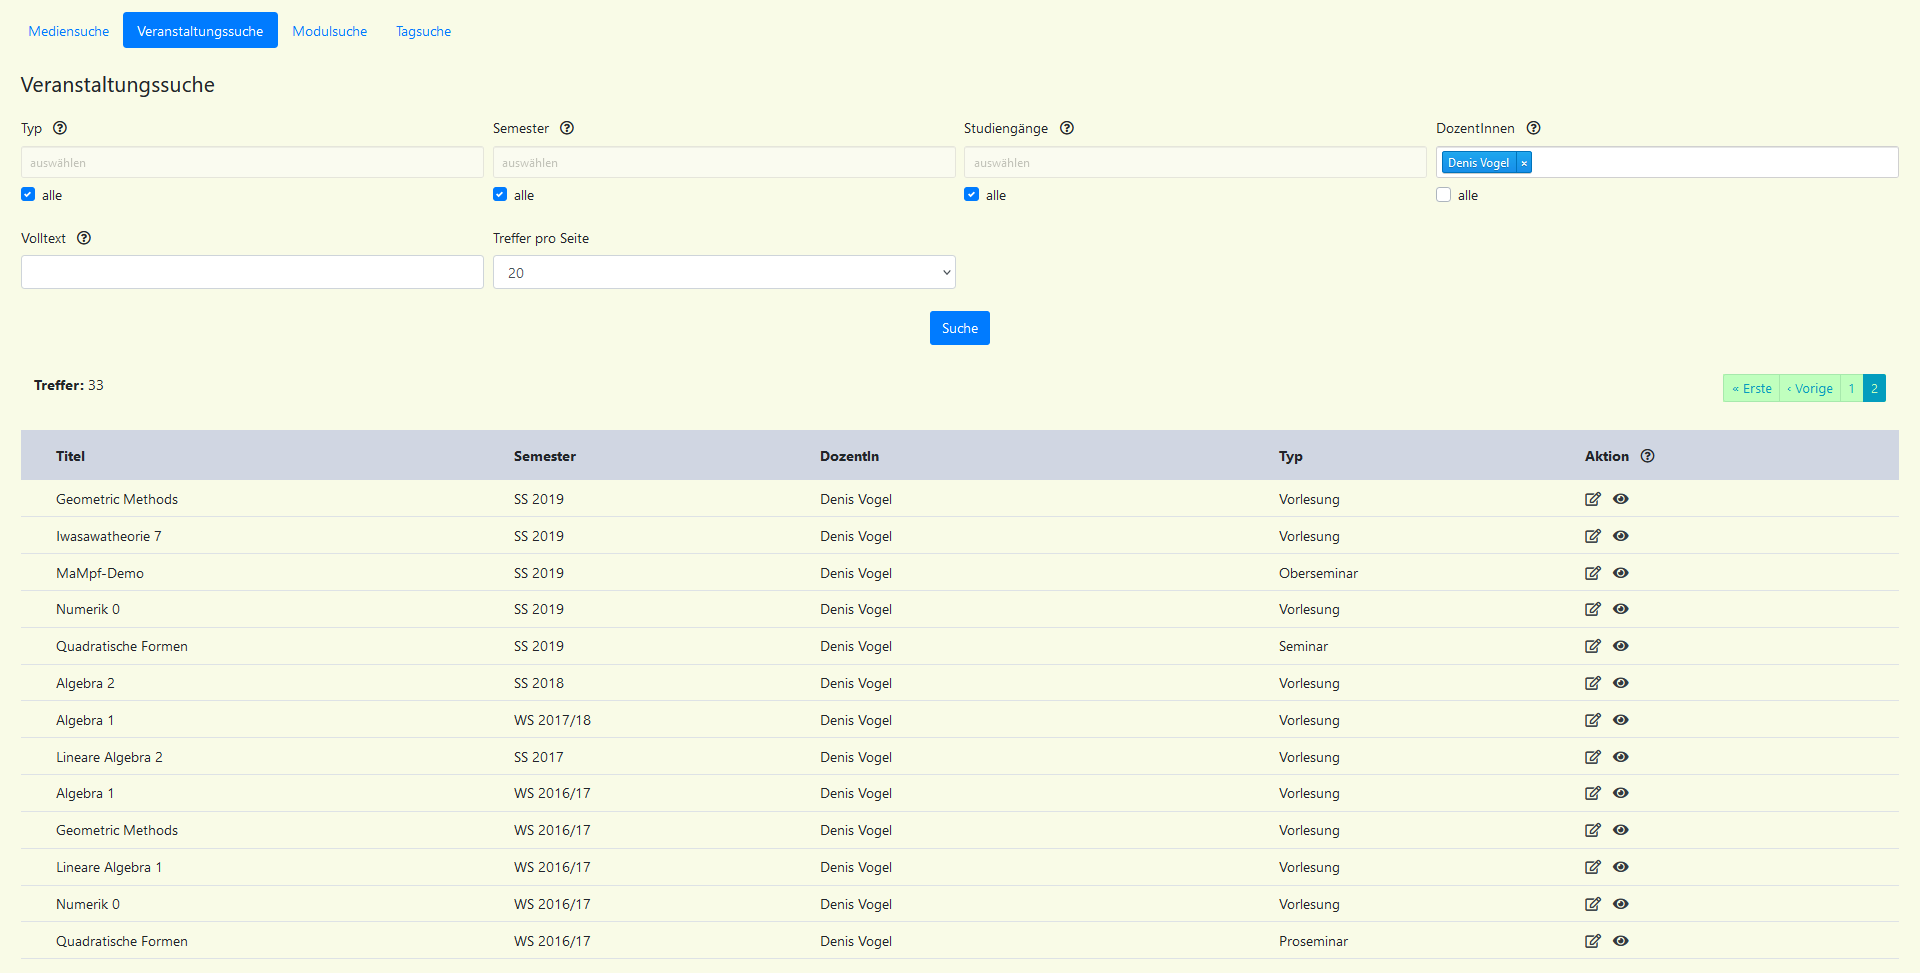Image resolution: width=1920 pixels, height=973 pixels.
Task: Go to the Vorige results page
Action: tap(1810, 388)
